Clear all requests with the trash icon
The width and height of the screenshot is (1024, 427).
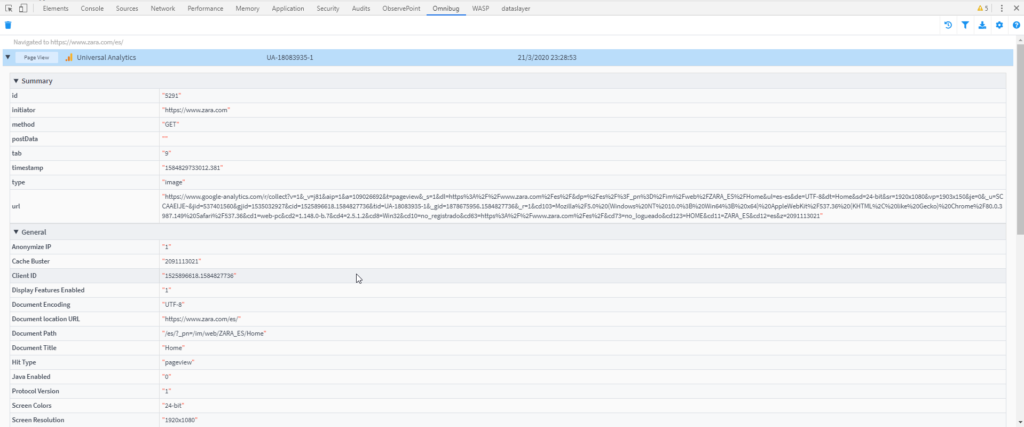point(8,25)
